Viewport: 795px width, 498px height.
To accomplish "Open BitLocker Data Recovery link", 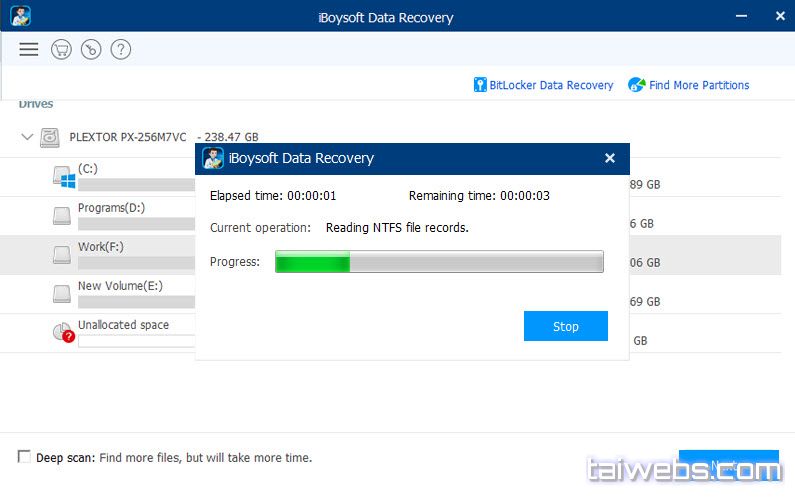I will click(551, 85).
